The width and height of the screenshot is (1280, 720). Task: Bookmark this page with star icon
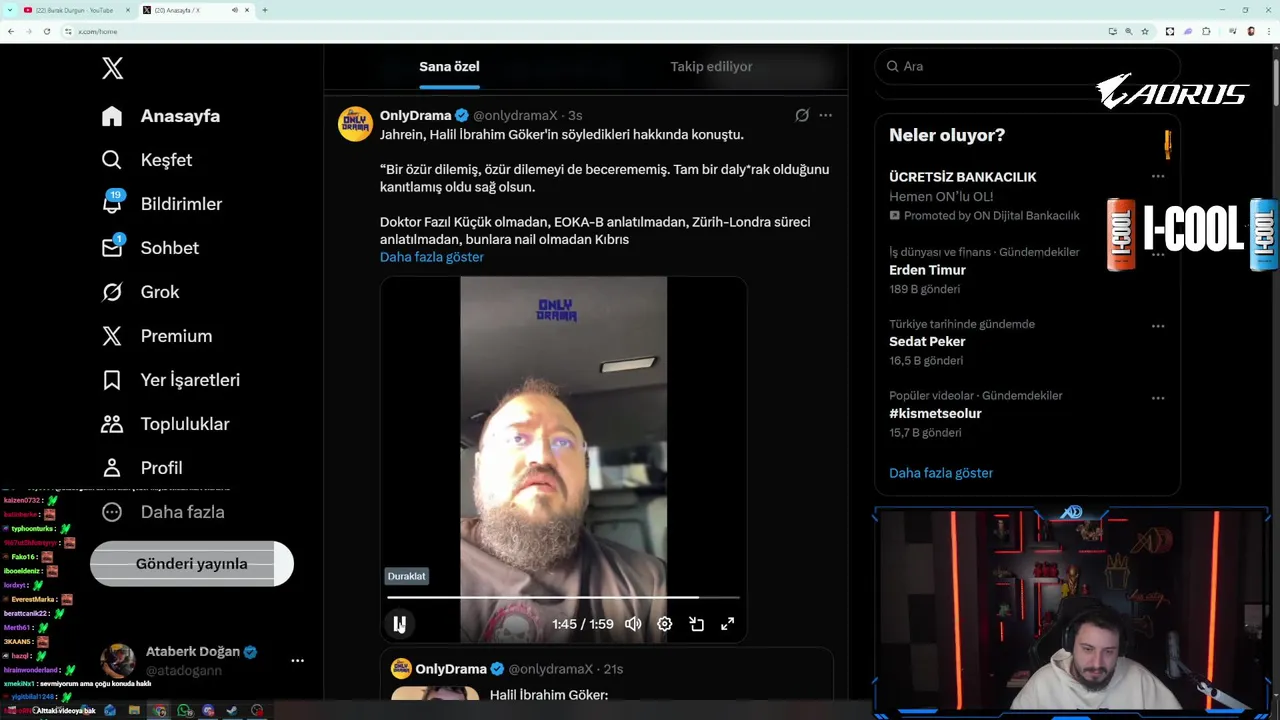pos(1145,31)
